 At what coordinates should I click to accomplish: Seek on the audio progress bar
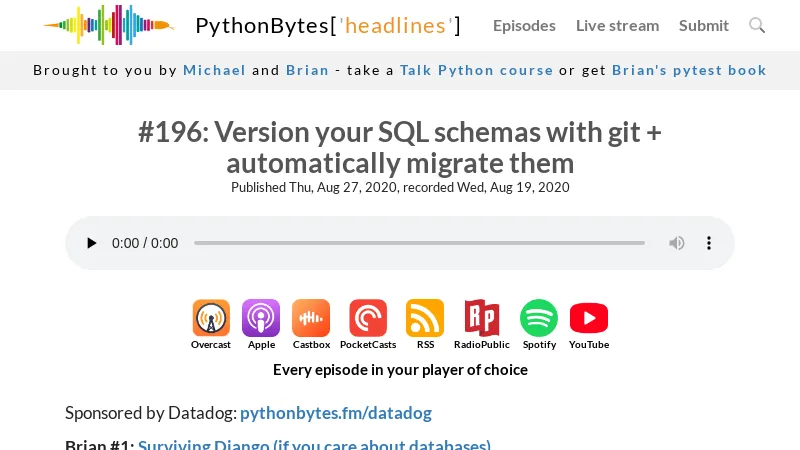[419, 243]
